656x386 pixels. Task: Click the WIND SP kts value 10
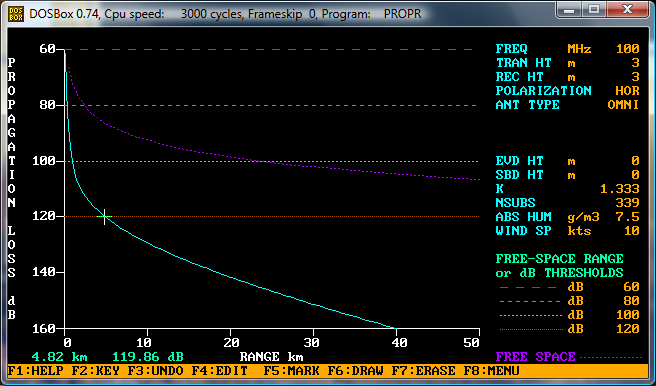tap(632, 231)
